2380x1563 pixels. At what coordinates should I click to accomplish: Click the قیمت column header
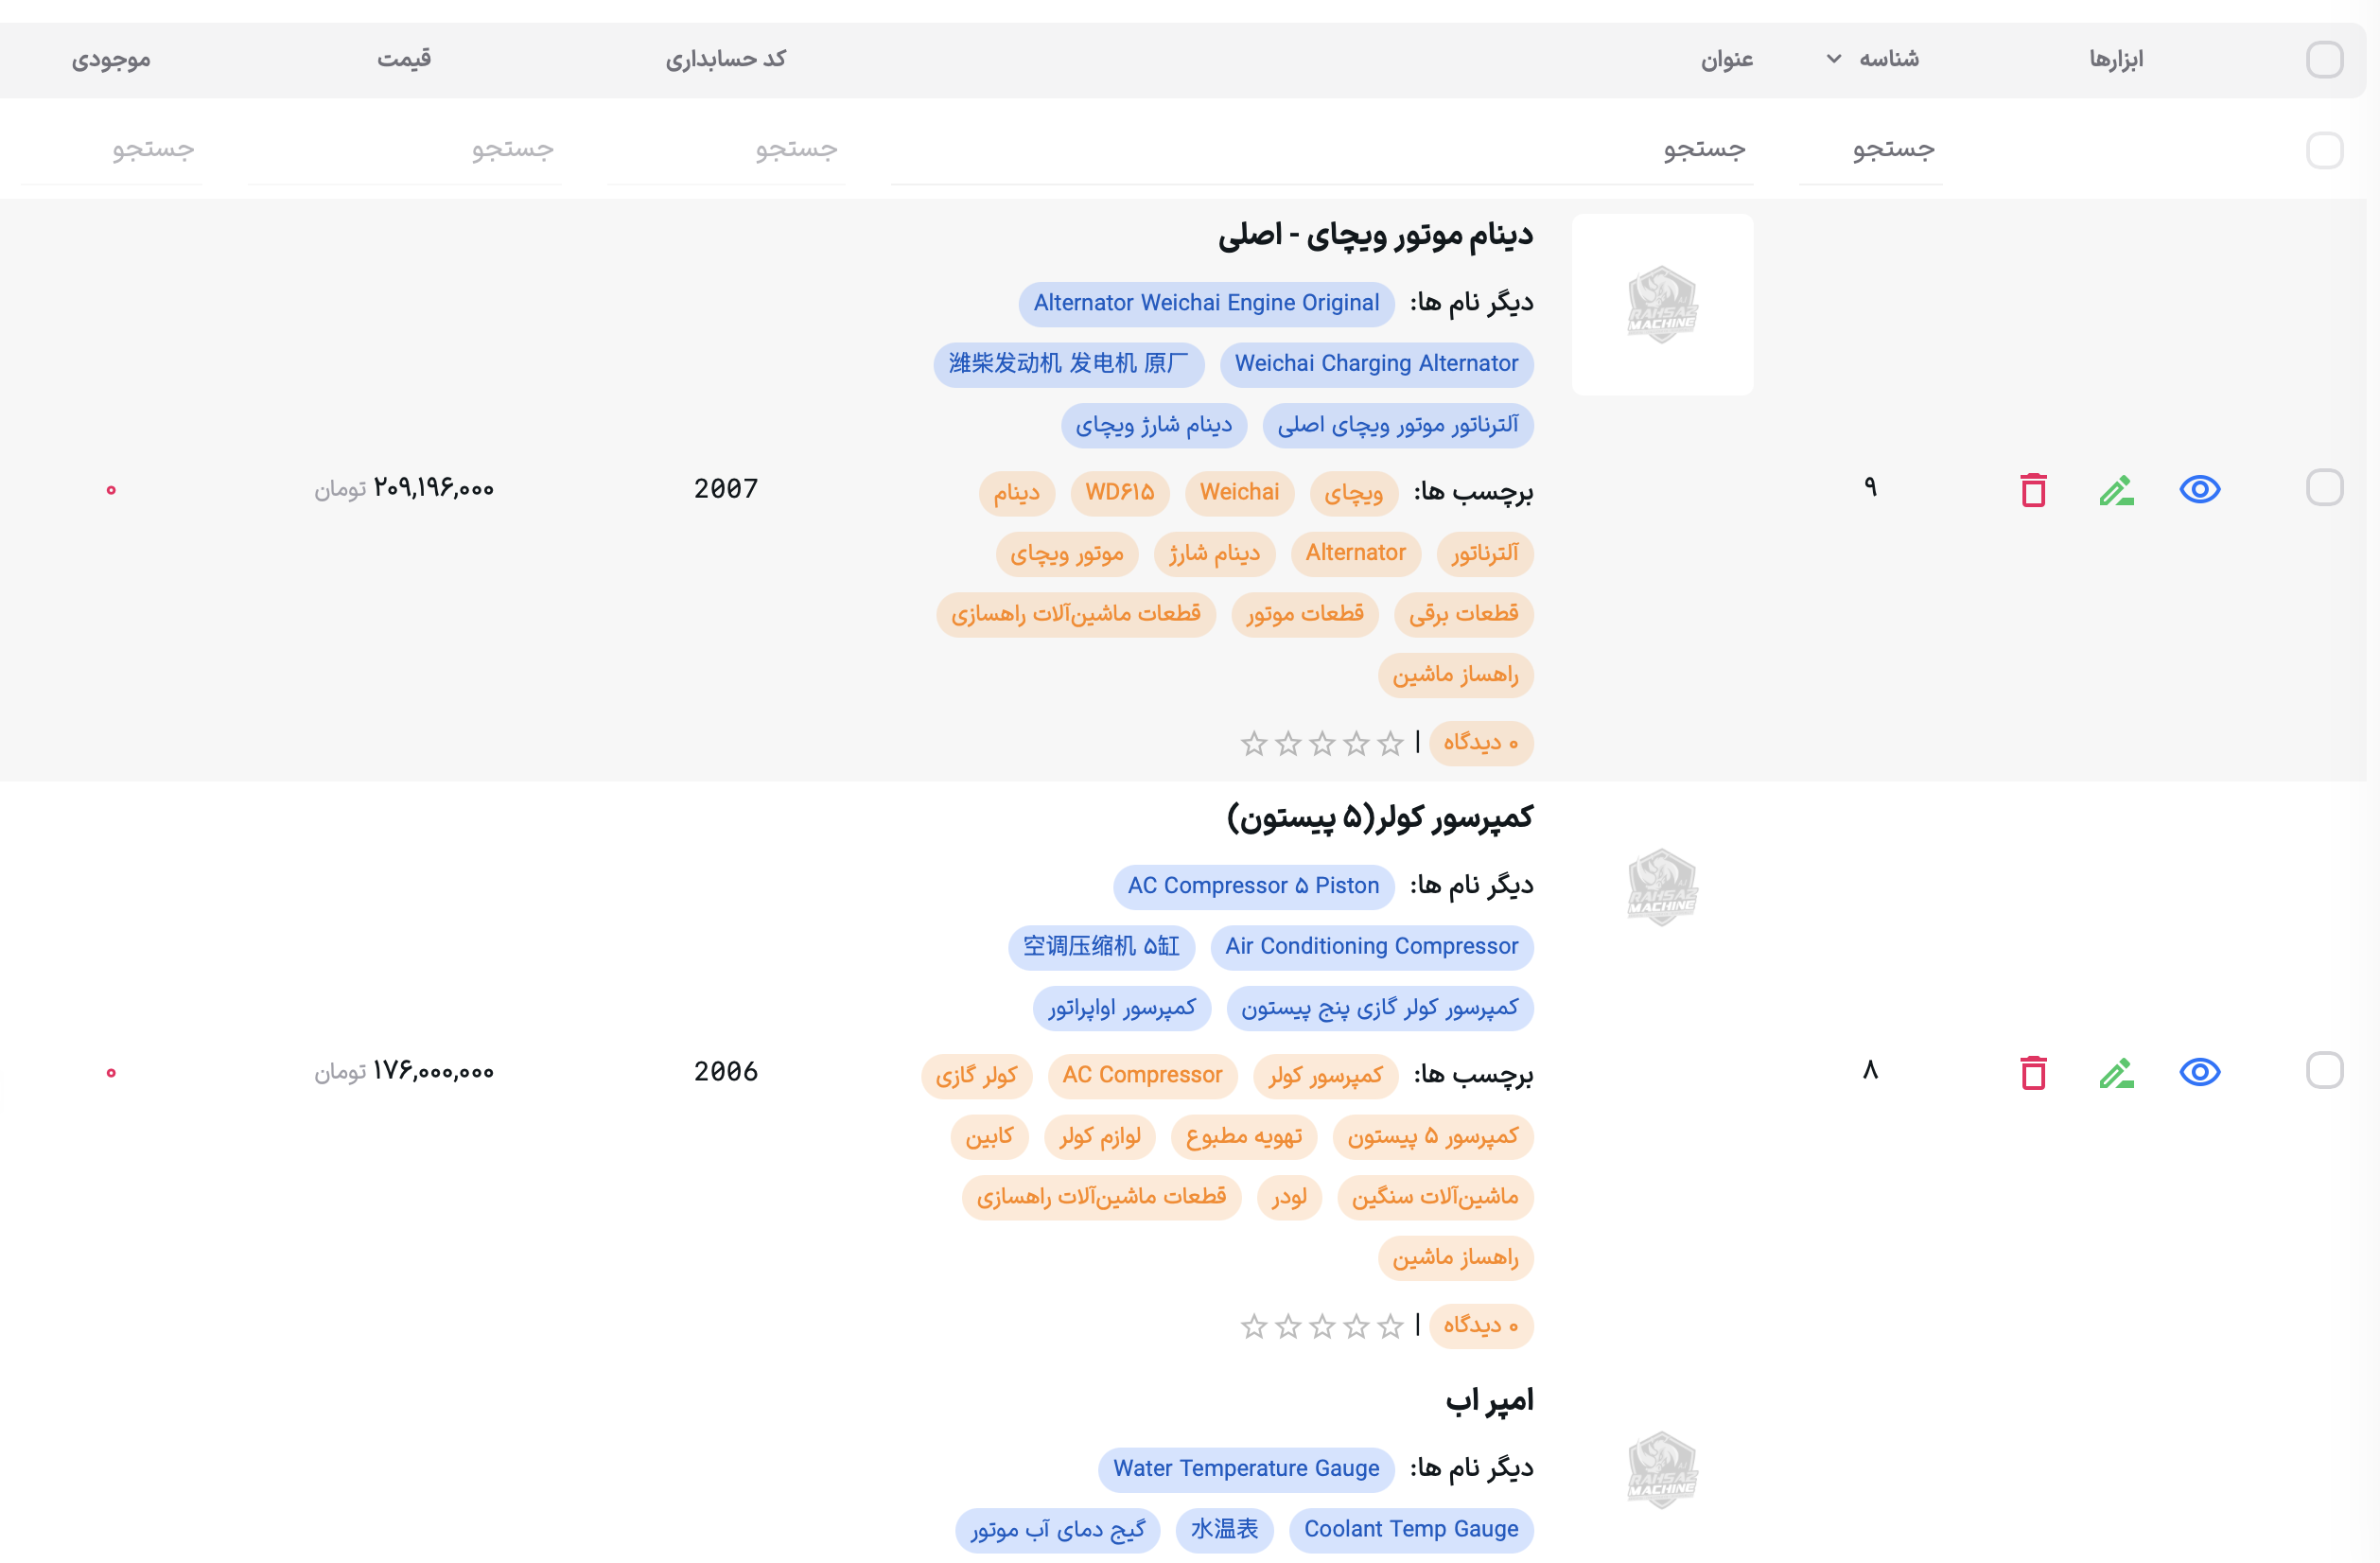[x=404, y=59]
